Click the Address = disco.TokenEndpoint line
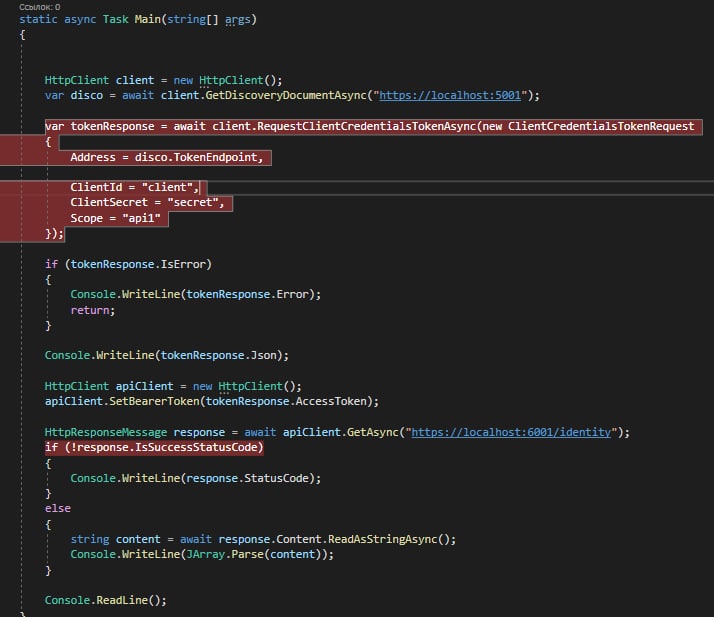714x617 pixels. pyautogui.click(x=167, y=157)
